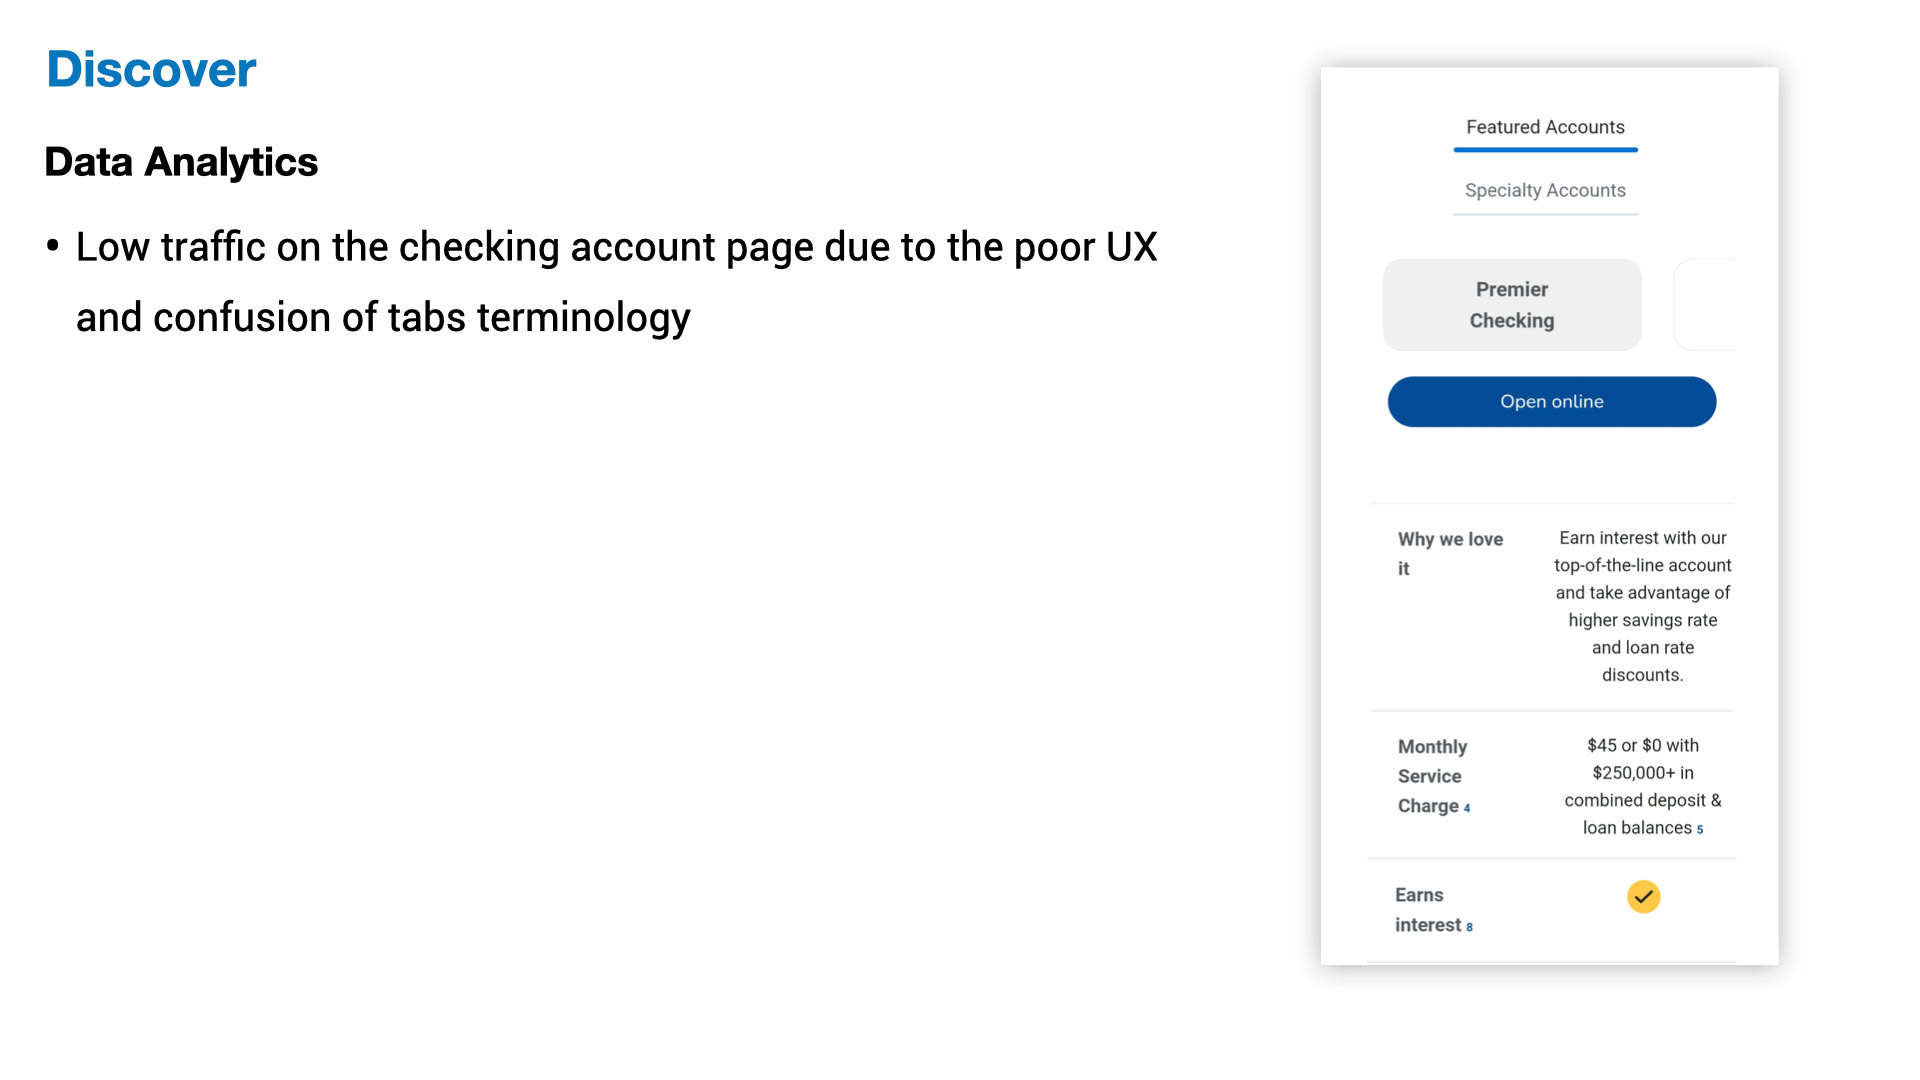Click the Data Analytics heading
This screenshot has height=1080, width=1920.
click(x=181, y=162)
